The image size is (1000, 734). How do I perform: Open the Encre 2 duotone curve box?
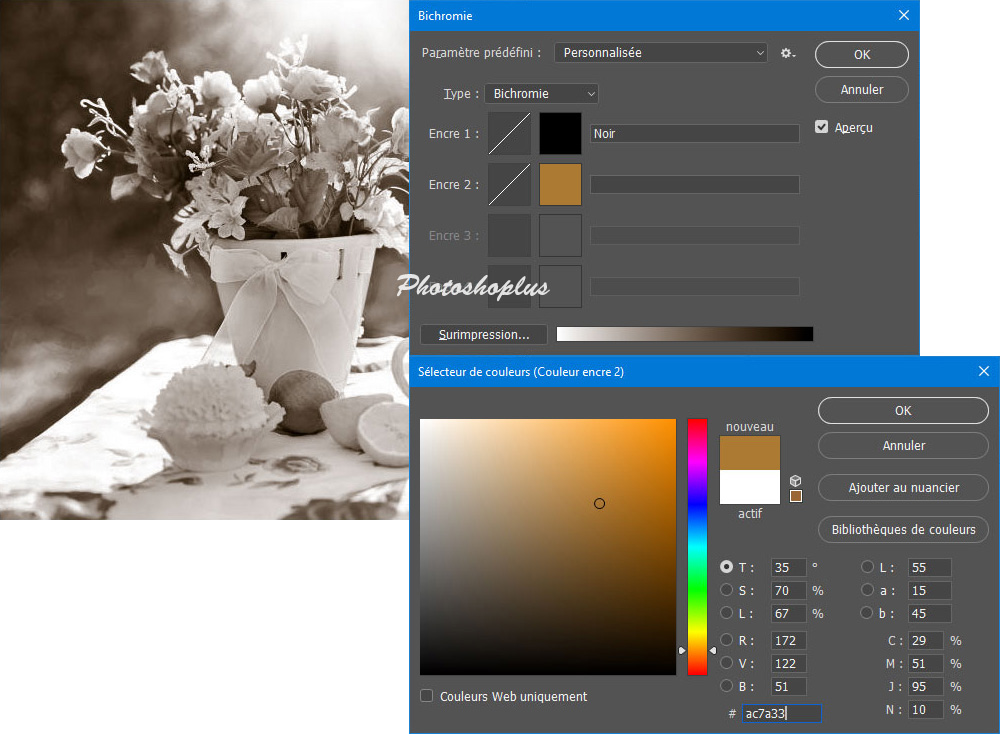pyautogui.click(x=509, y=185)
